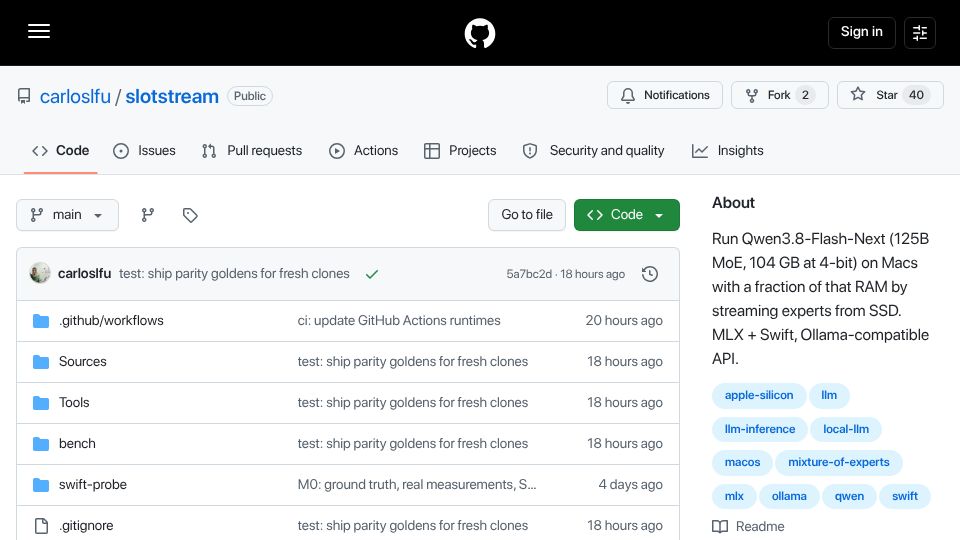This screenshot has width=960, height=540.
Task: Click the bench folder icon
Action: click(41, 444)
